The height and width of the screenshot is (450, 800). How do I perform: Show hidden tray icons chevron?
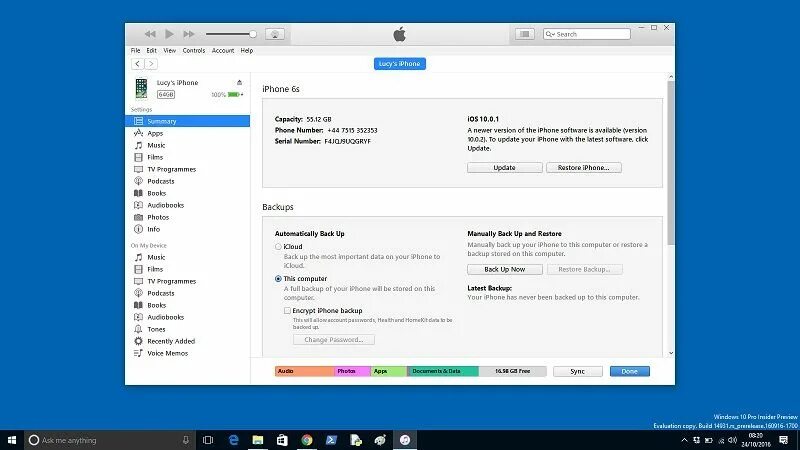pyautogui.click(x=684, y=440)
